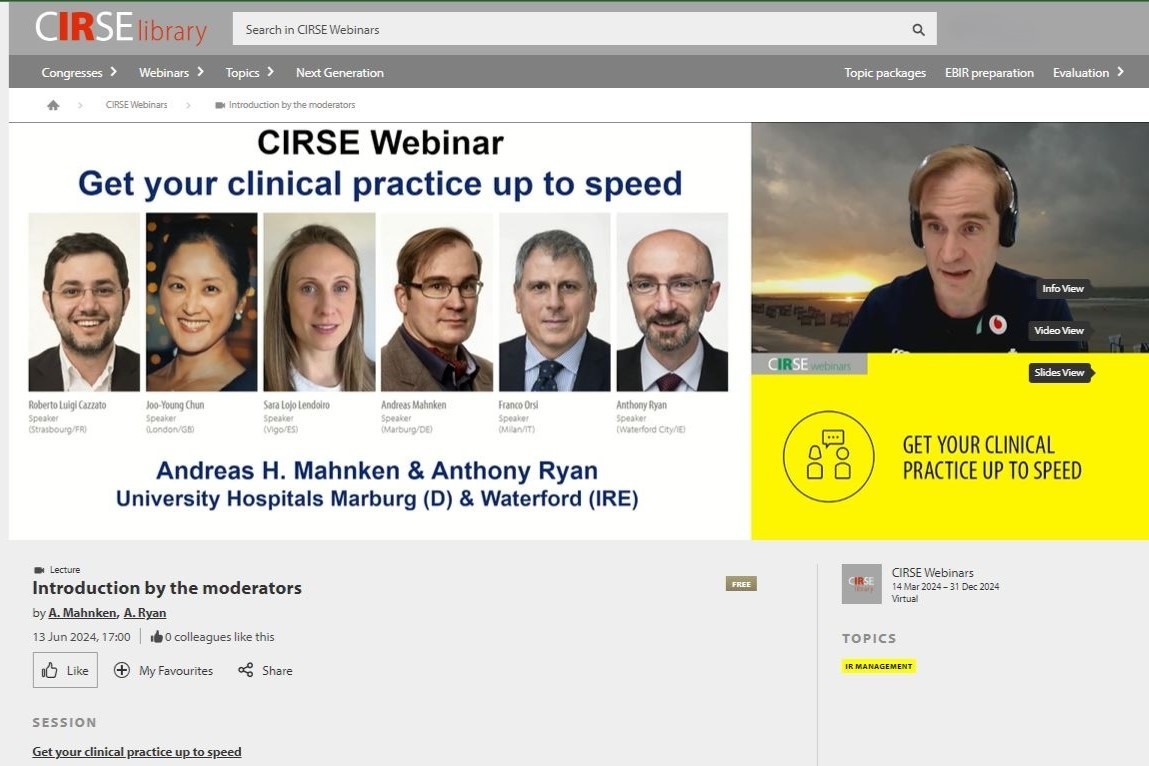The width and height of the screenshot is (1149, 766).
Task: Expand the Congresses menu
Action: pyautogui.click(x=79, y=73)
